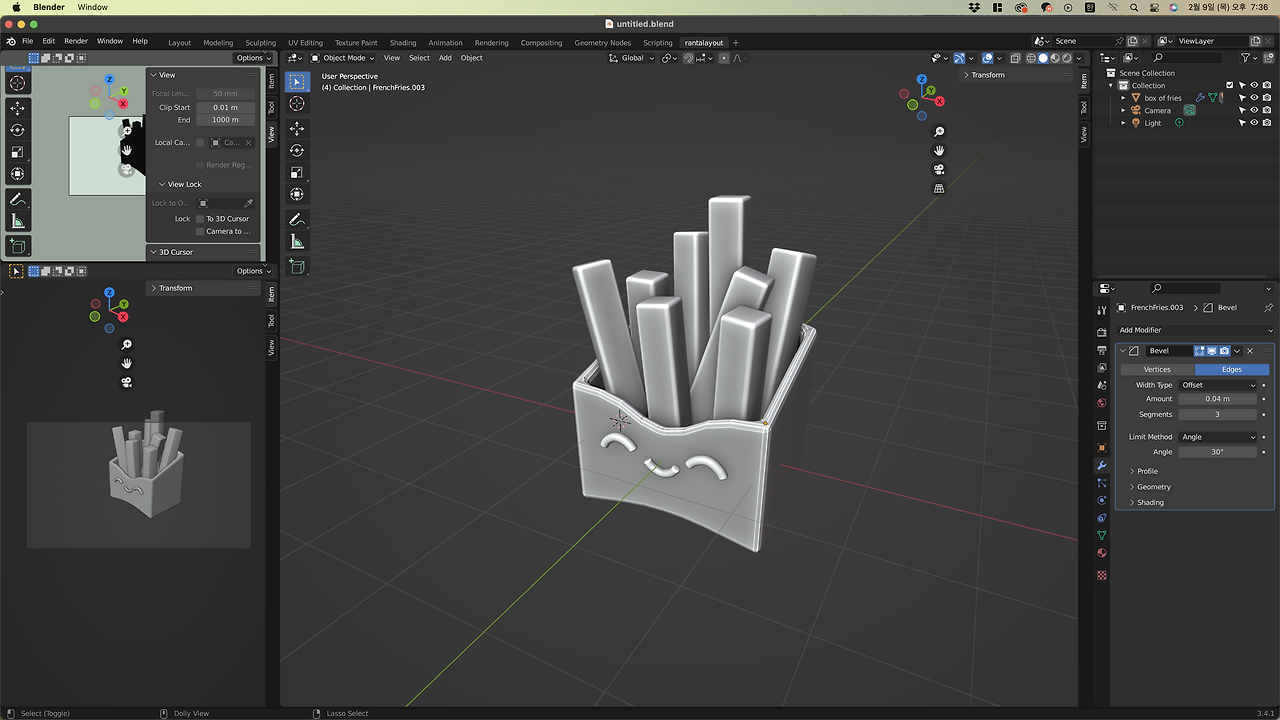Hide the Light object with its eye icon
Image resolution: width=1280 pixels, height=720 pixels.
click(1254, 123)
